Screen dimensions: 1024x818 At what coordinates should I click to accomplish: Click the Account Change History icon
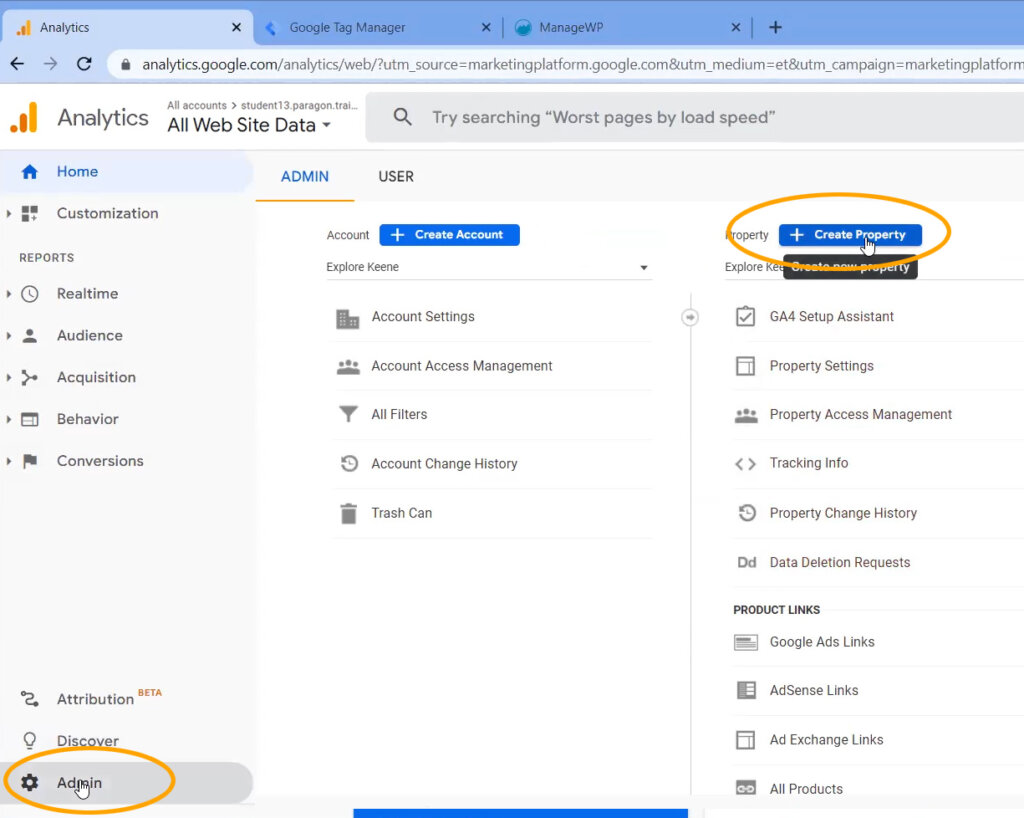point(349,464)
